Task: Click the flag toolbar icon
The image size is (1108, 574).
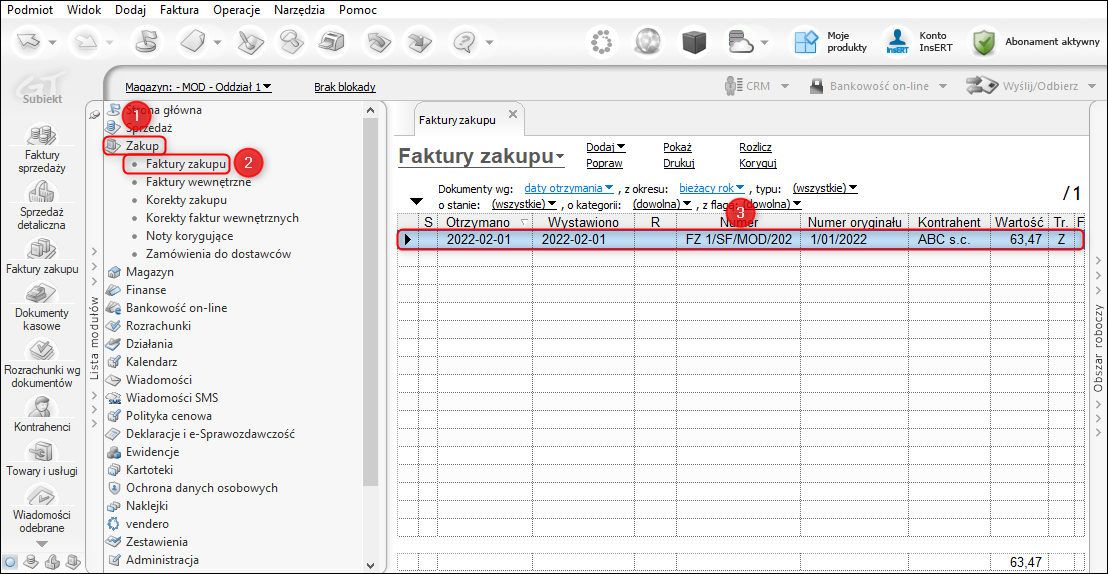Action: [146, 42]
